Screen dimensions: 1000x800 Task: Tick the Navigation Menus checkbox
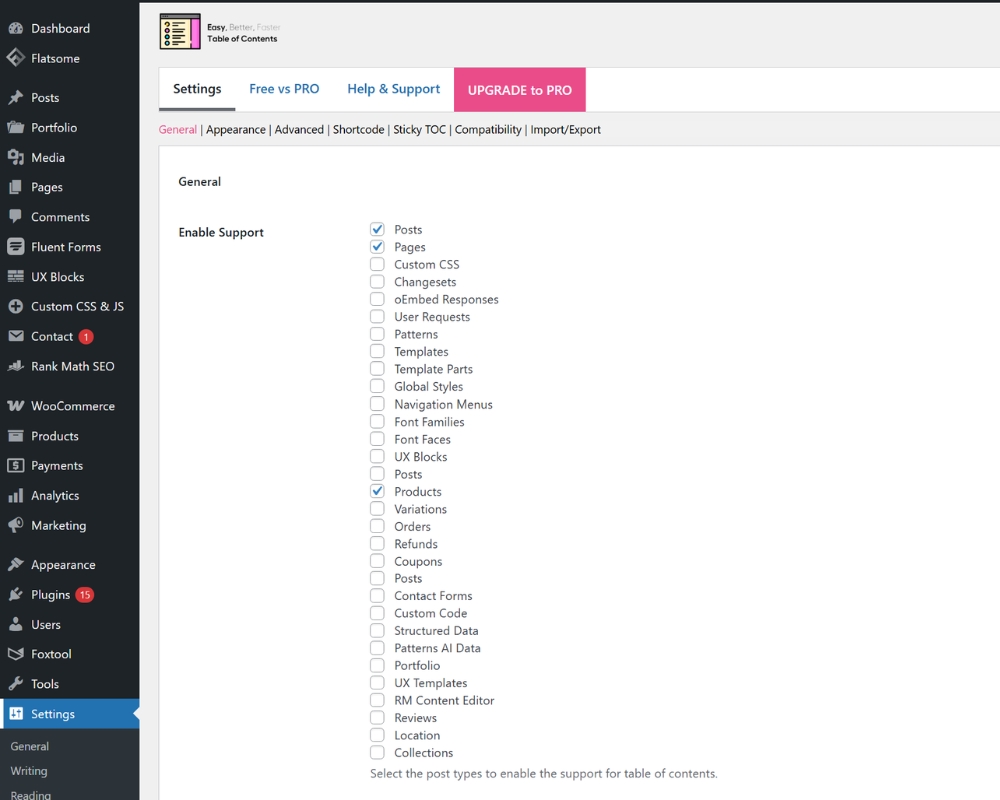(378, 404)
